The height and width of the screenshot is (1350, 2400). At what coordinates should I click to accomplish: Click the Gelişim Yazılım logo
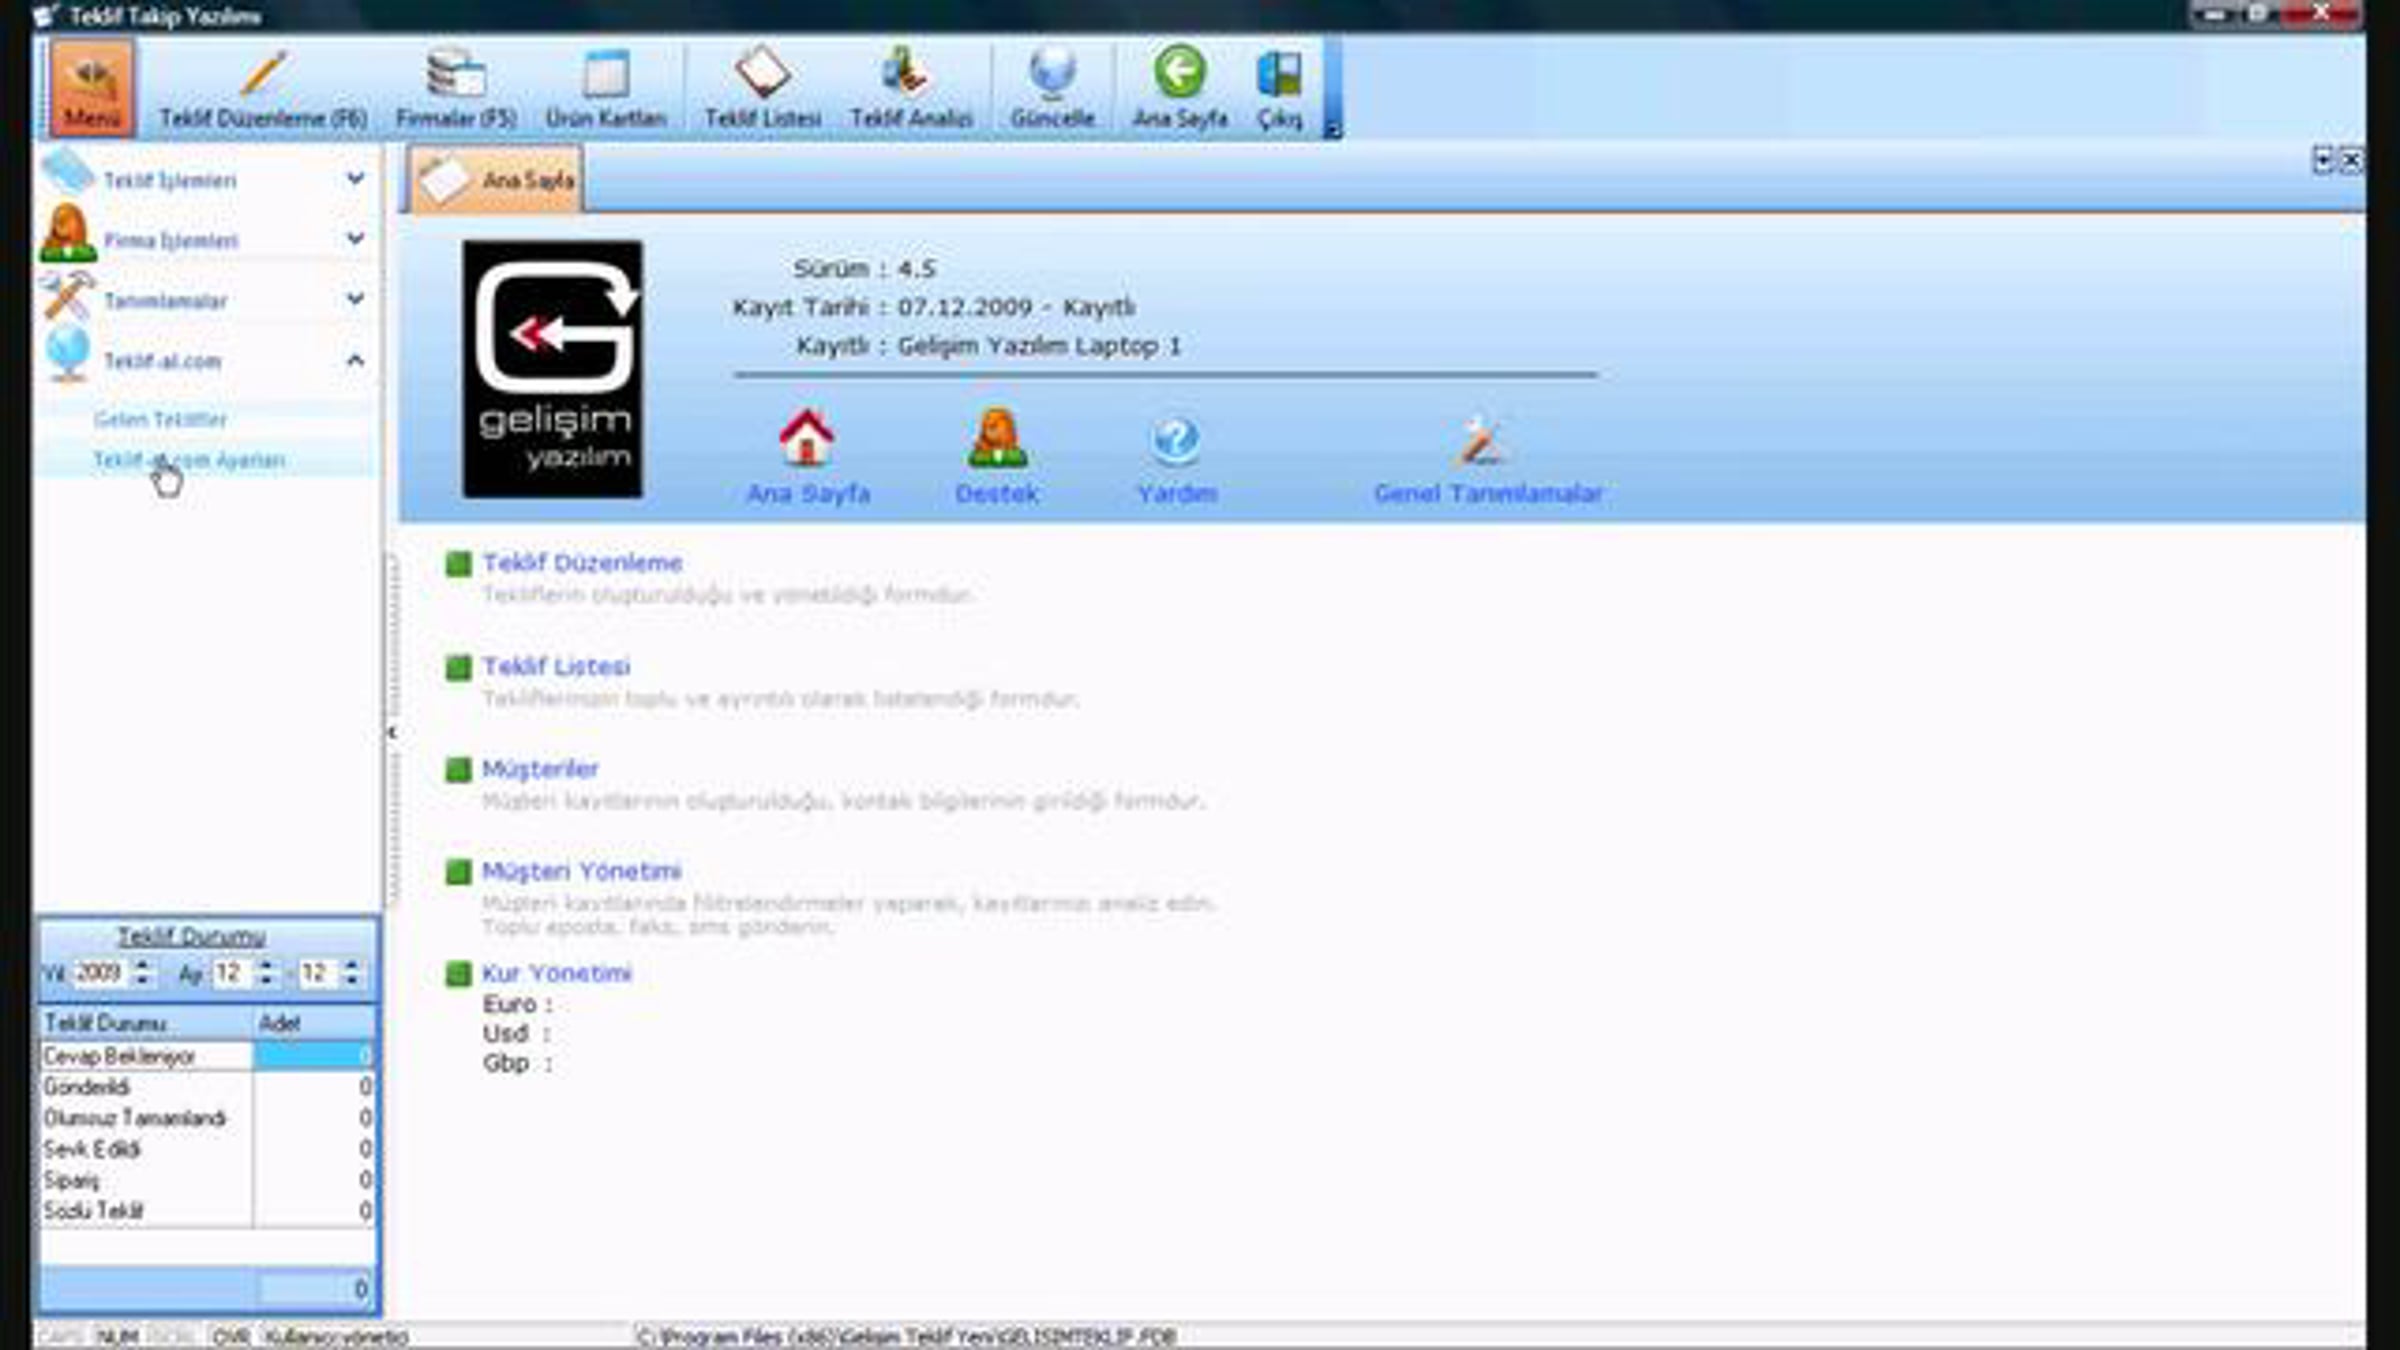click(x=553, y=369)
